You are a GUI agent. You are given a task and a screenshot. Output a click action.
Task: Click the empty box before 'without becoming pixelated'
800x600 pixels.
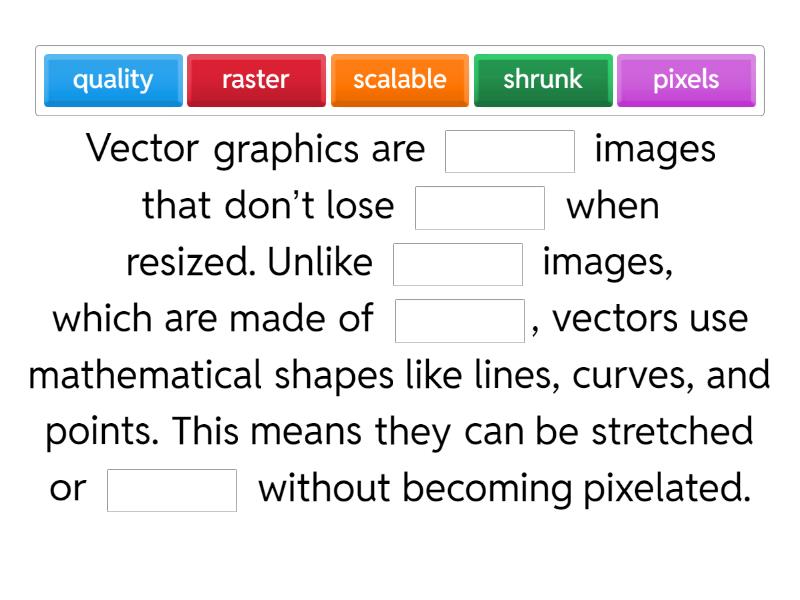(x=172, y=490)
